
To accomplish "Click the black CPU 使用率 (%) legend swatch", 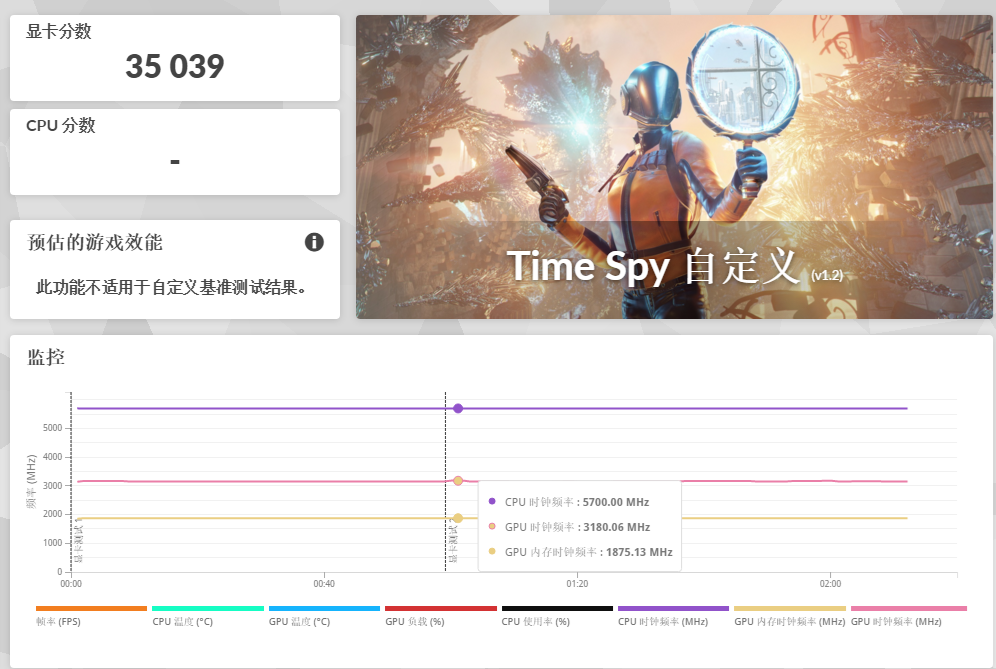I will pos(556,608).
